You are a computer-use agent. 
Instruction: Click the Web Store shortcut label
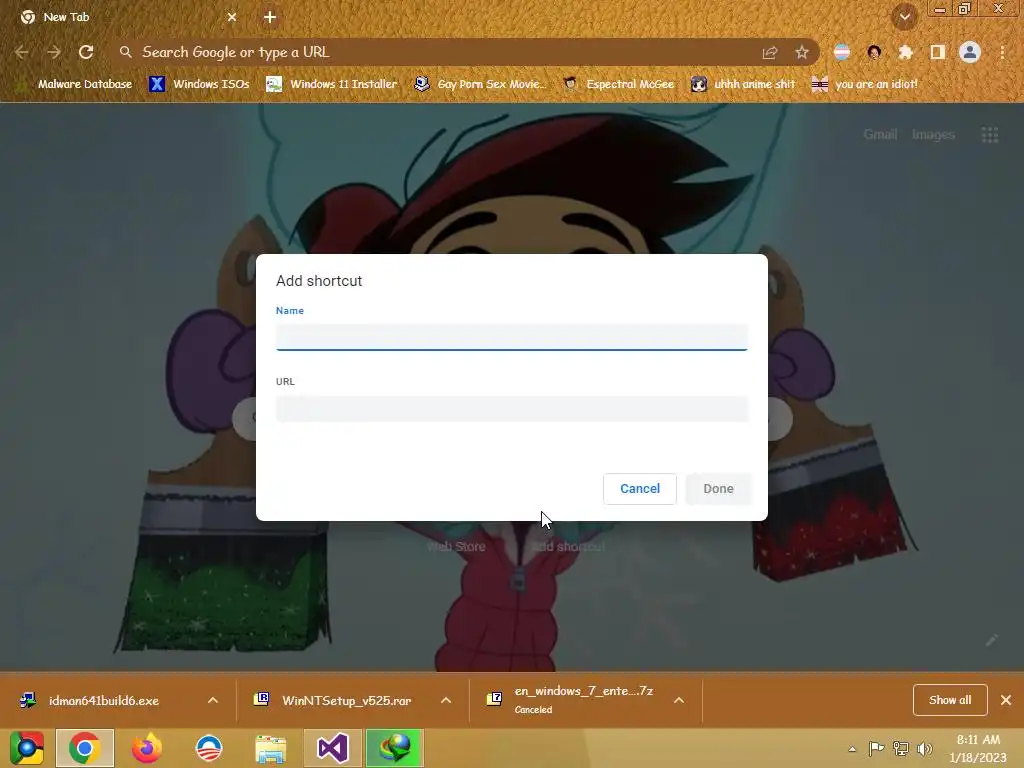456,547
